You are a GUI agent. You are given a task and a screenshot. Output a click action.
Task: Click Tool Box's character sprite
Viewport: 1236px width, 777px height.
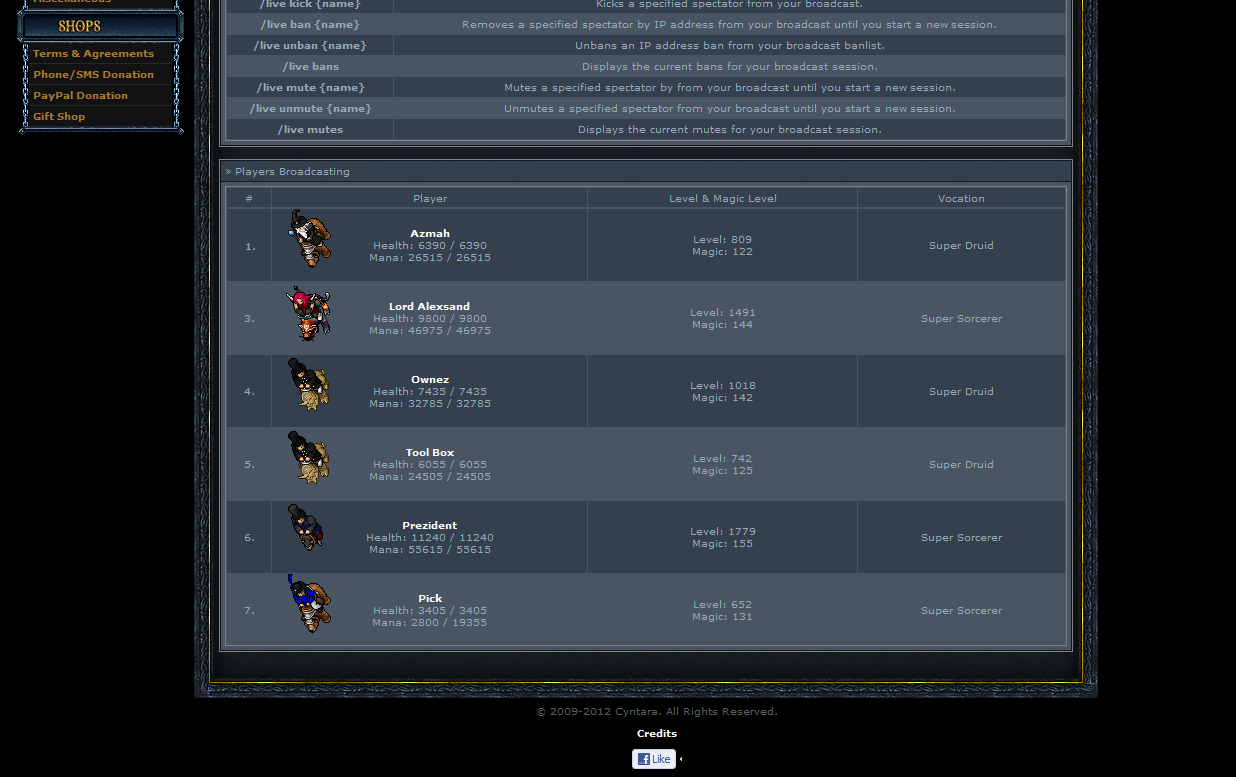tap(309, 458)
